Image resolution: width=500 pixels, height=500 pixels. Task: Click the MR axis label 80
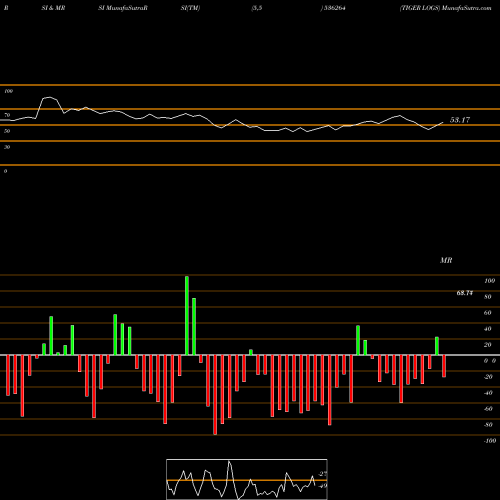[487, 297]
